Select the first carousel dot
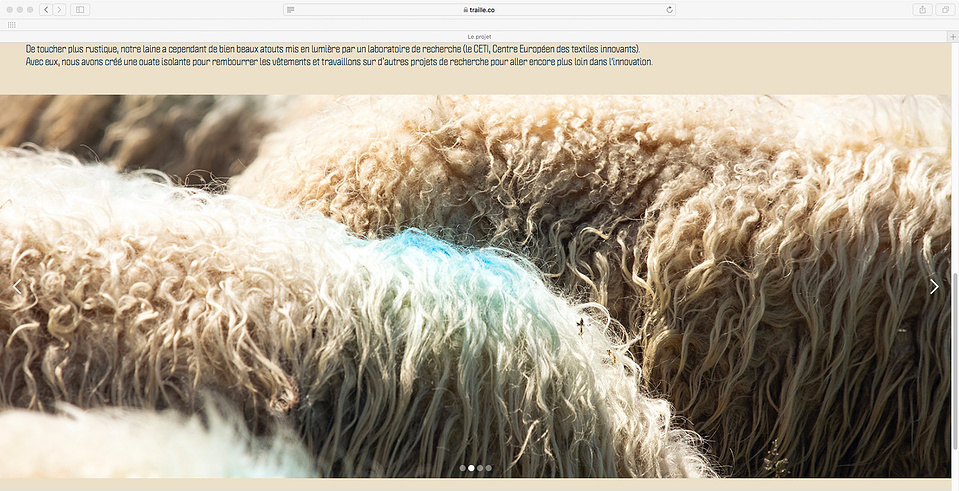This screenshot has width=959, height=491. 462,468
